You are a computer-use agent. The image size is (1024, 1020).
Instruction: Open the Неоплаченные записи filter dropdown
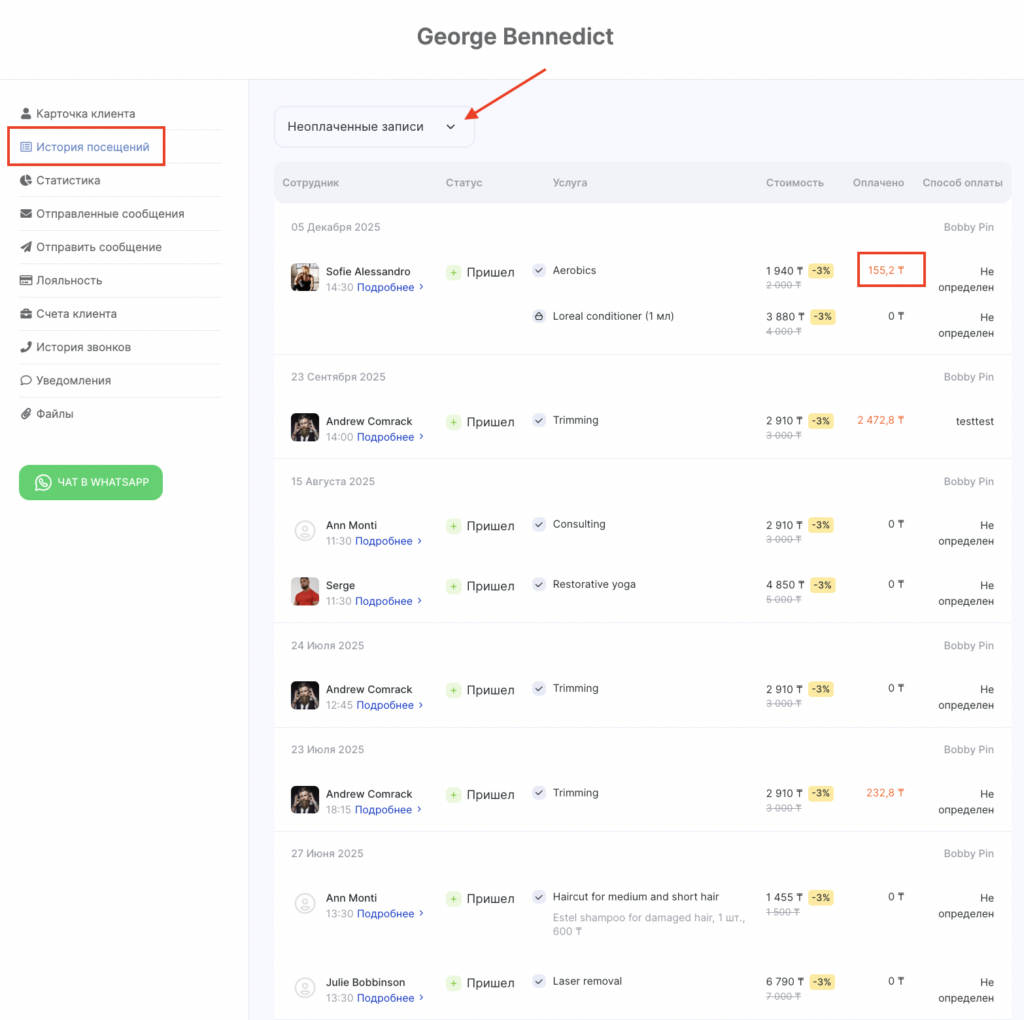pos(374,127)
